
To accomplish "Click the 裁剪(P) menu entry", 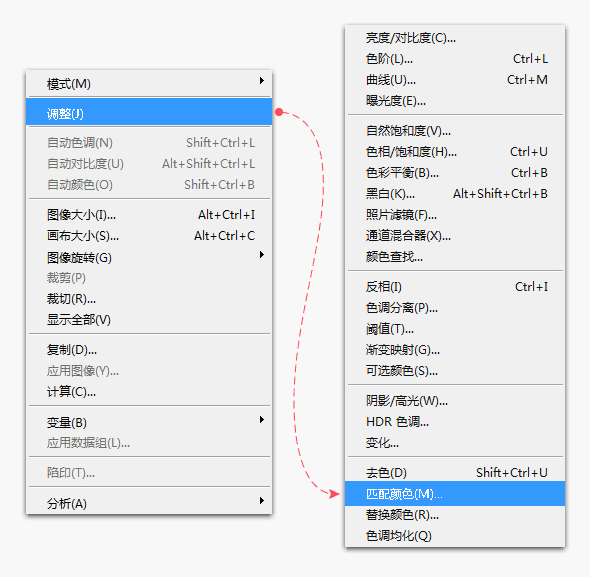I will pyautogui.click(x=149, y=278).
